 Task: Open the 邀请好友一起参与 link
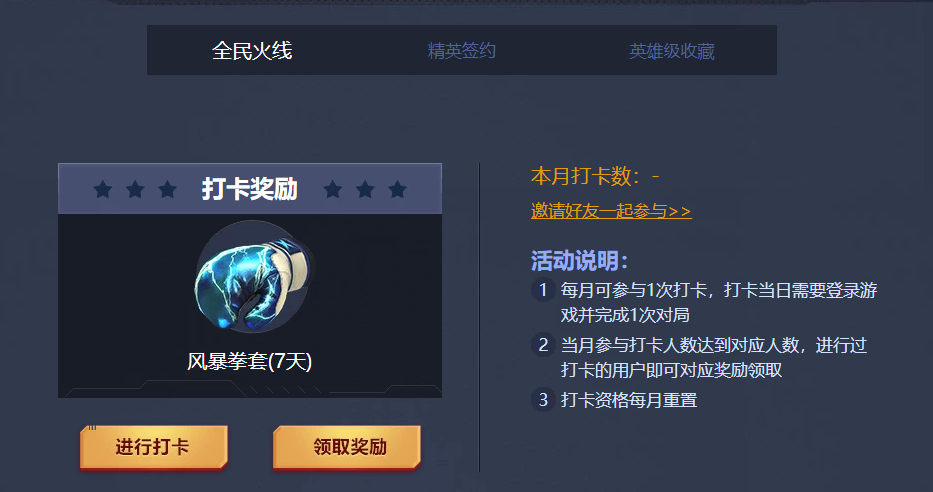pyautogui.click(x=611, y=211)
